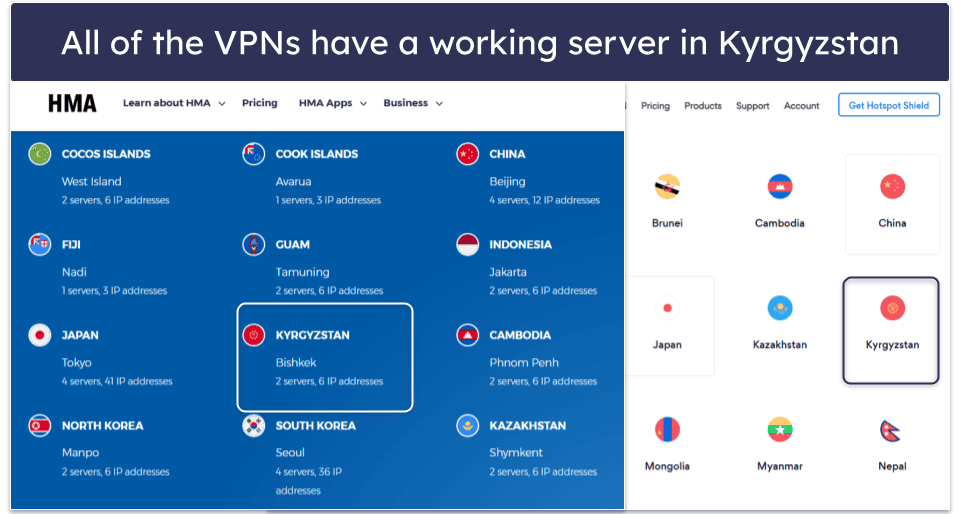
Task: Select the Mongolia flag icon
Action: click(x=667, y=430)
